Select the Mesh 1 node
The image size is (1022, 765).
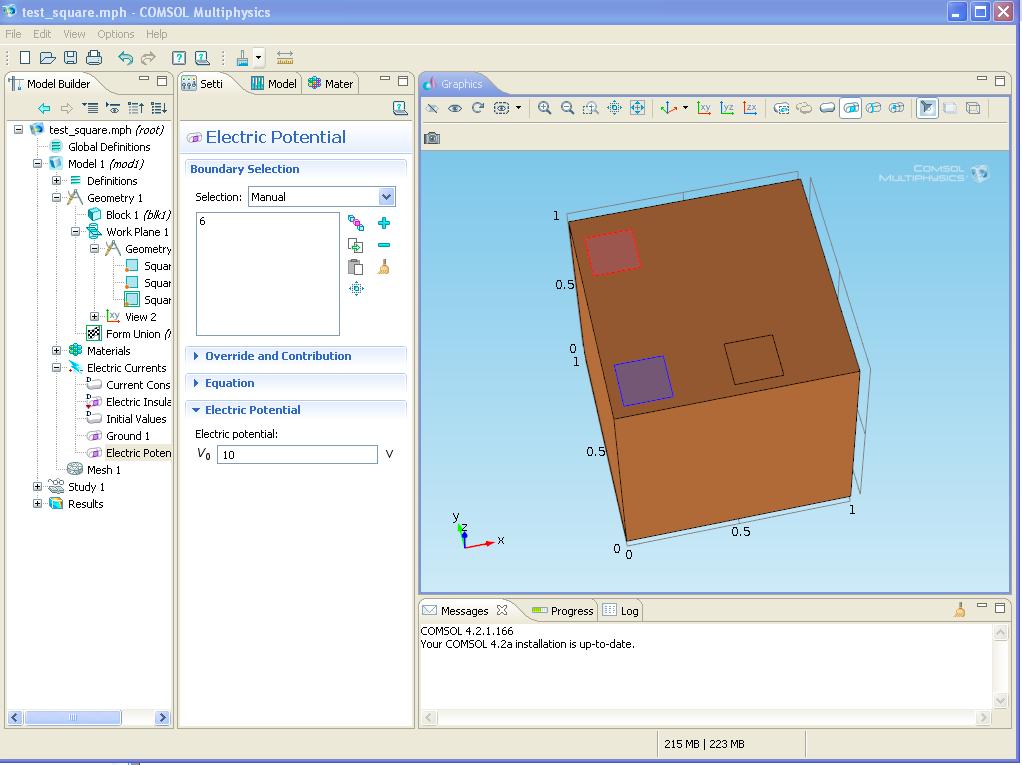[104, 470]
